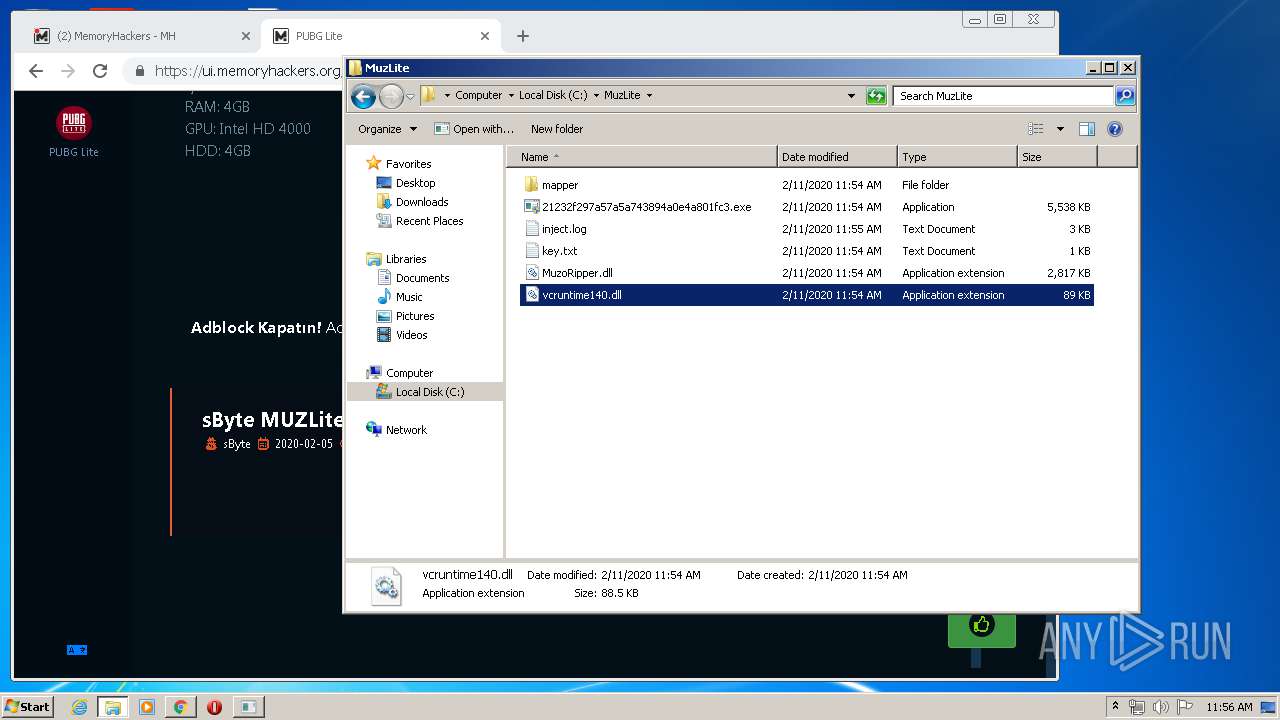Show hidden tray icons

pos(1116,707)
